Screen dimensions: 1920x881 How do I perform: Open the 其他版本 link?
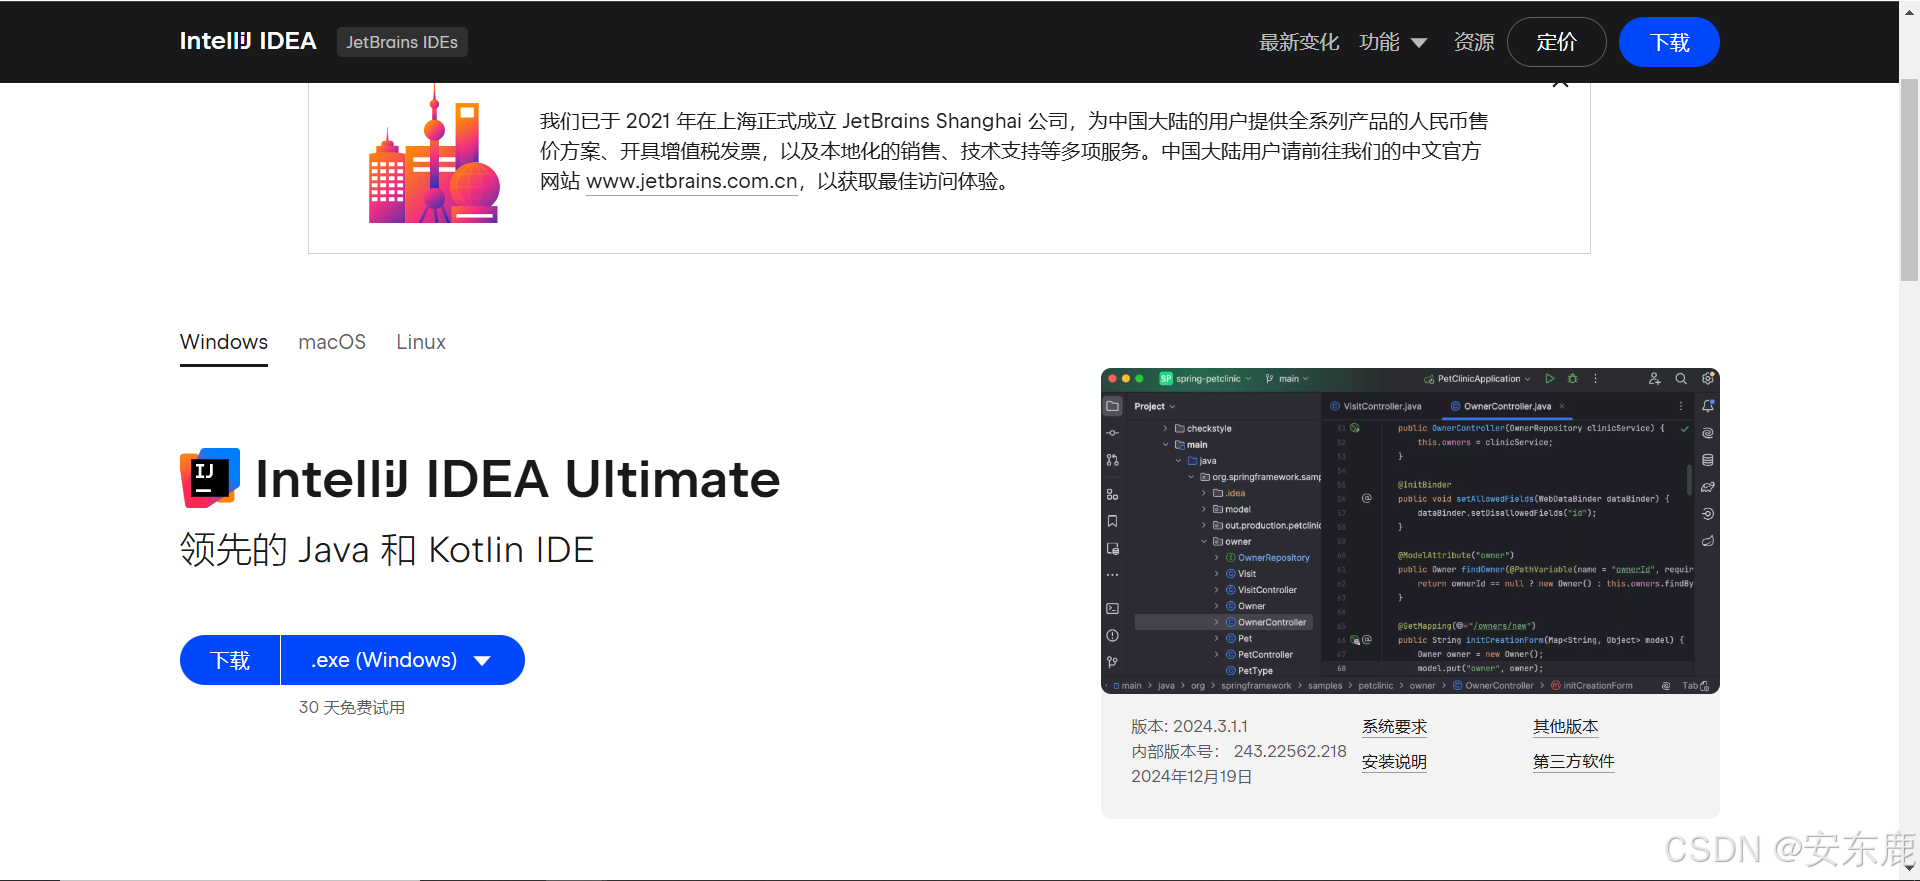pos(1566,727)
